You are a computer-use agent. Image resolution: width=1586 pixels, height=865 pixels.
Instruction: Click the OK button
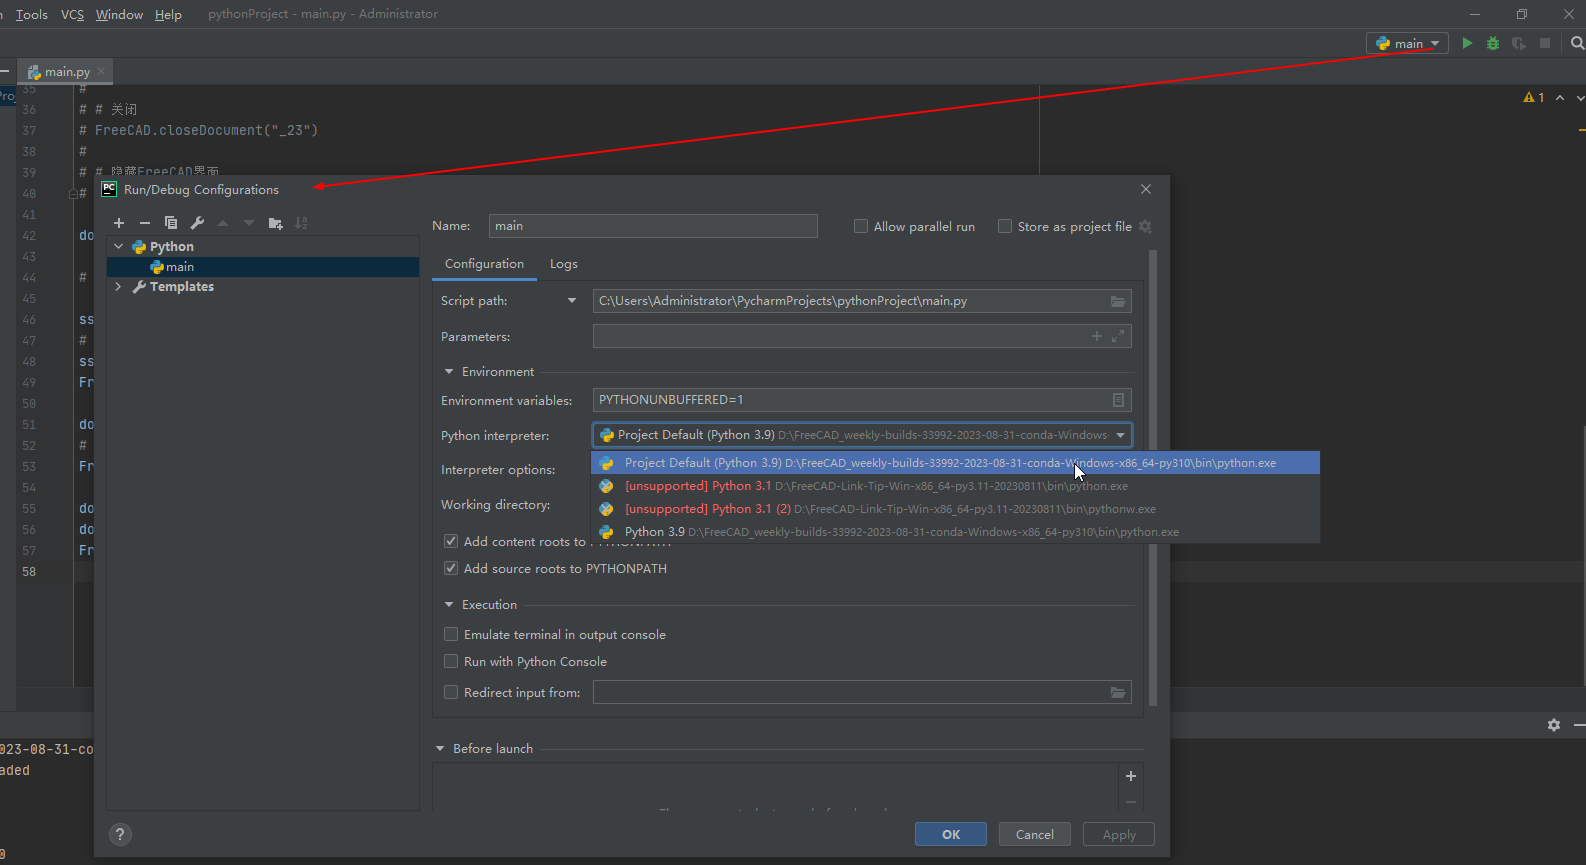[x=951, y=834]
